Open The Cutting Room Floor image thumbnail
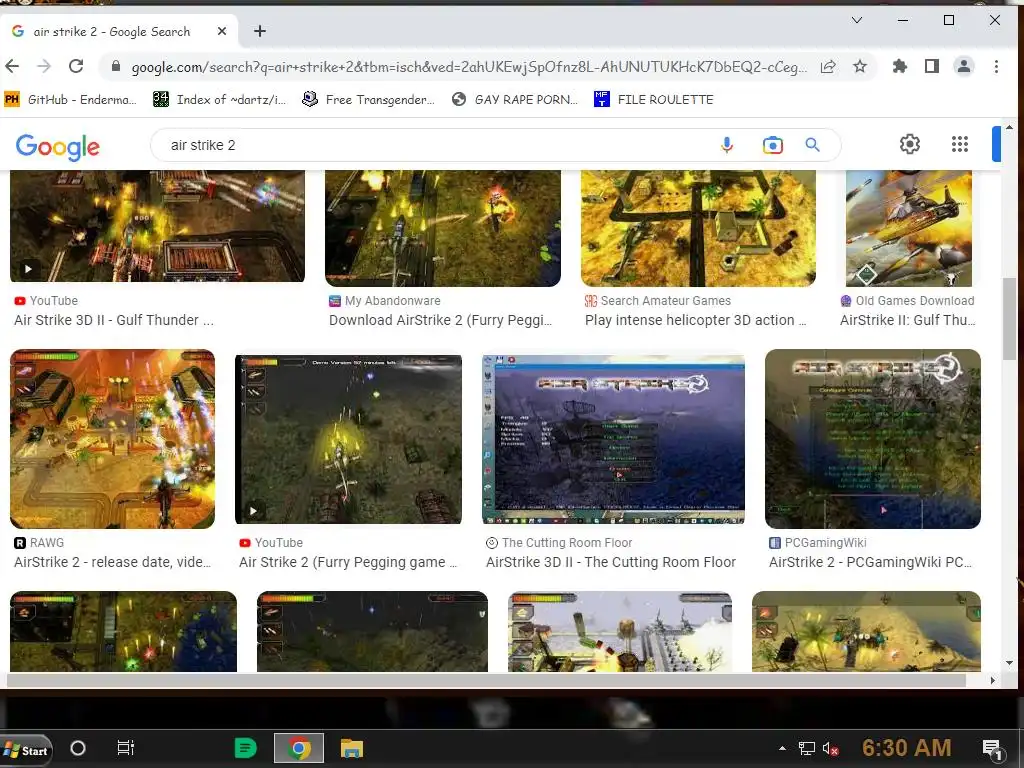Image resolution: width=1024 pixels, height=768 pixels. pyautogui.click(x=613, y=440)
